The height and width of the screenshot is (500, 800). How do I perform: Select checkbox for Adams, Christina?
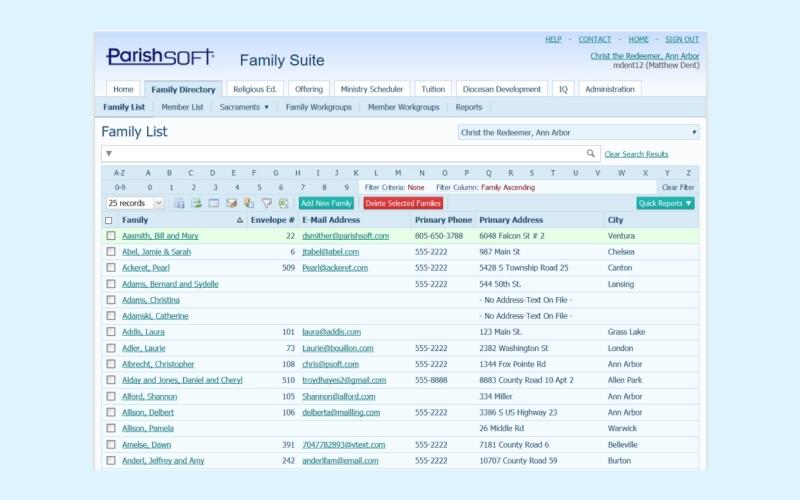(x=111, y=299)
